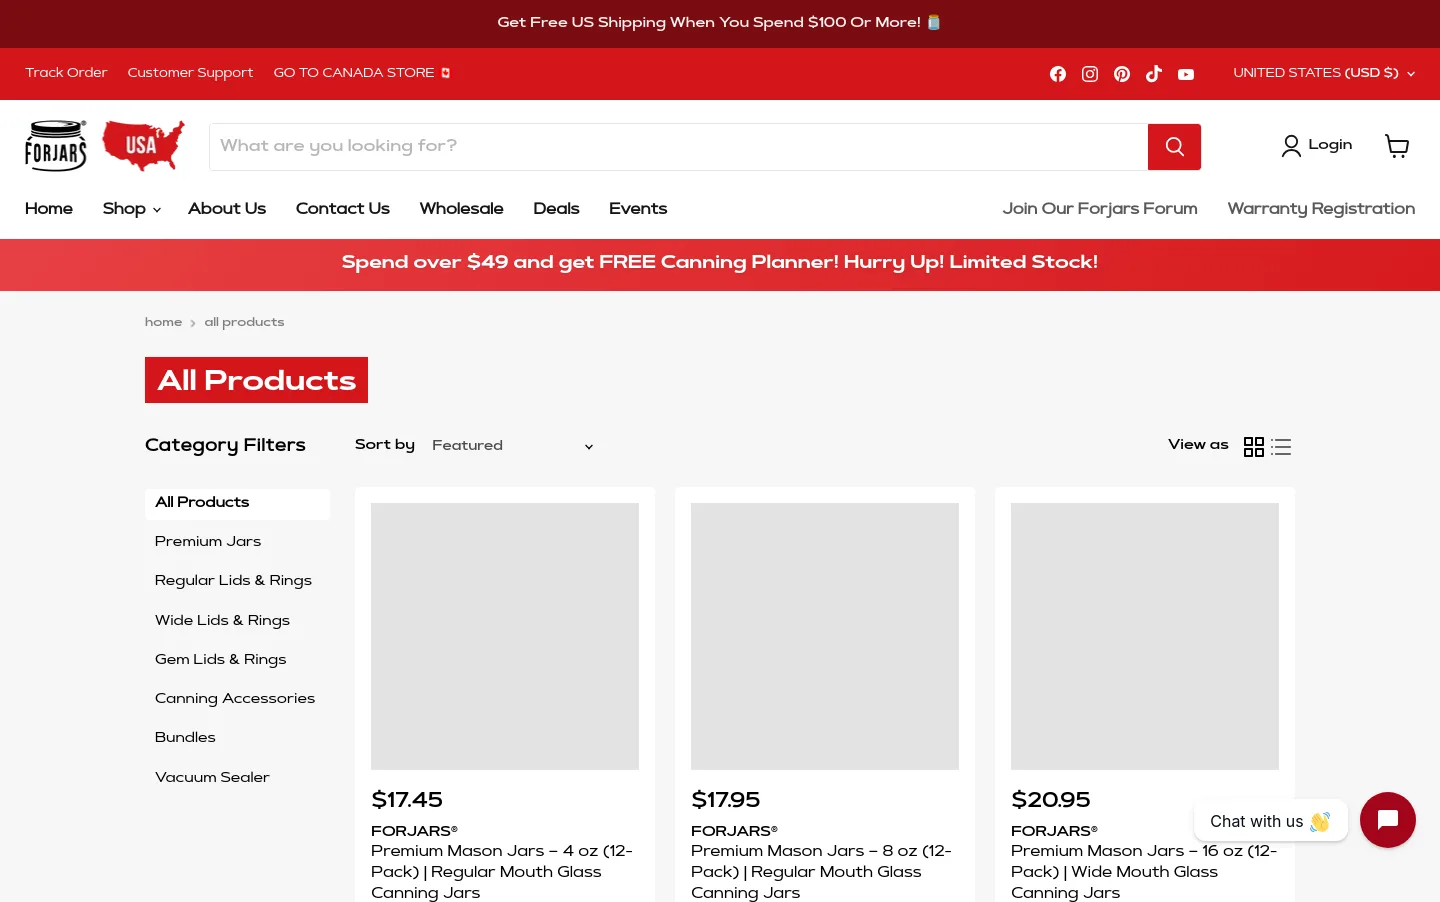The image size is (1440, 902).
Task: Open the 8 oz Mason Jars product image
Action: [825, 636]
